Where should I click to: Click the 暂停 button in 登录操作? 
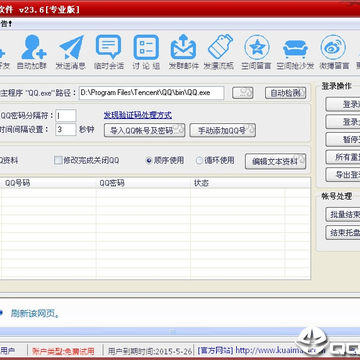click(x=343, y=139)
